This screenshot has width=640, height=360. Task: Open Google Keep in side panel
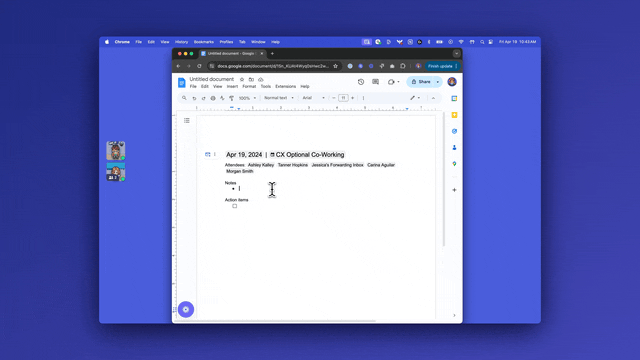454,115
